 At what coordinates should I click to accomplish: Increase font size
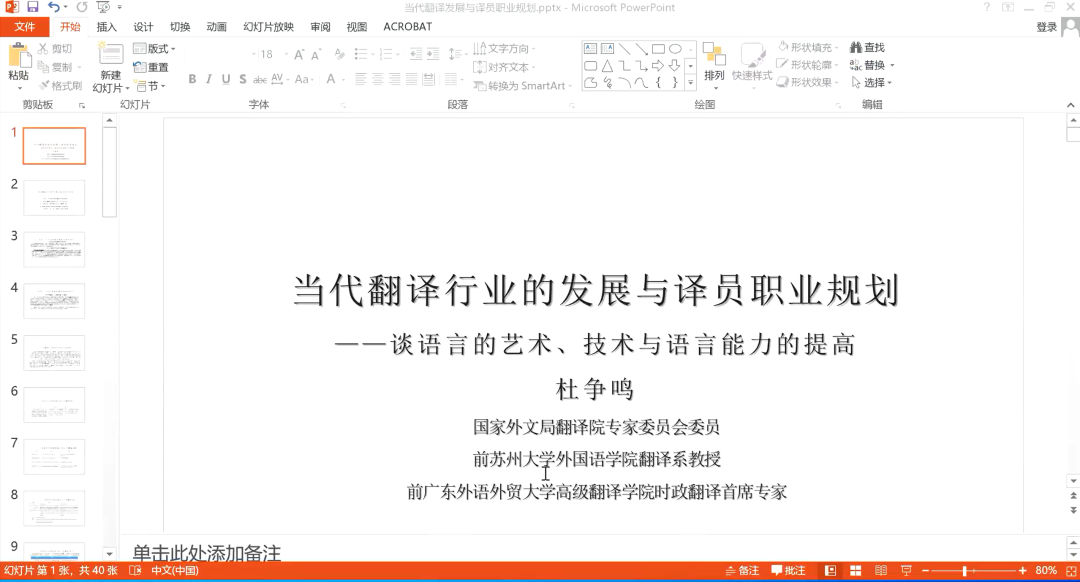tap(299, 54)
